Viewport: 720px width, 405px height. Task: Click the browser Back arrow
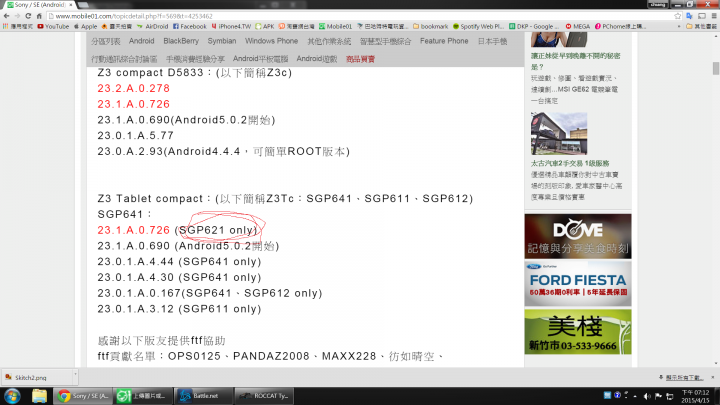[x=6, y=16]
